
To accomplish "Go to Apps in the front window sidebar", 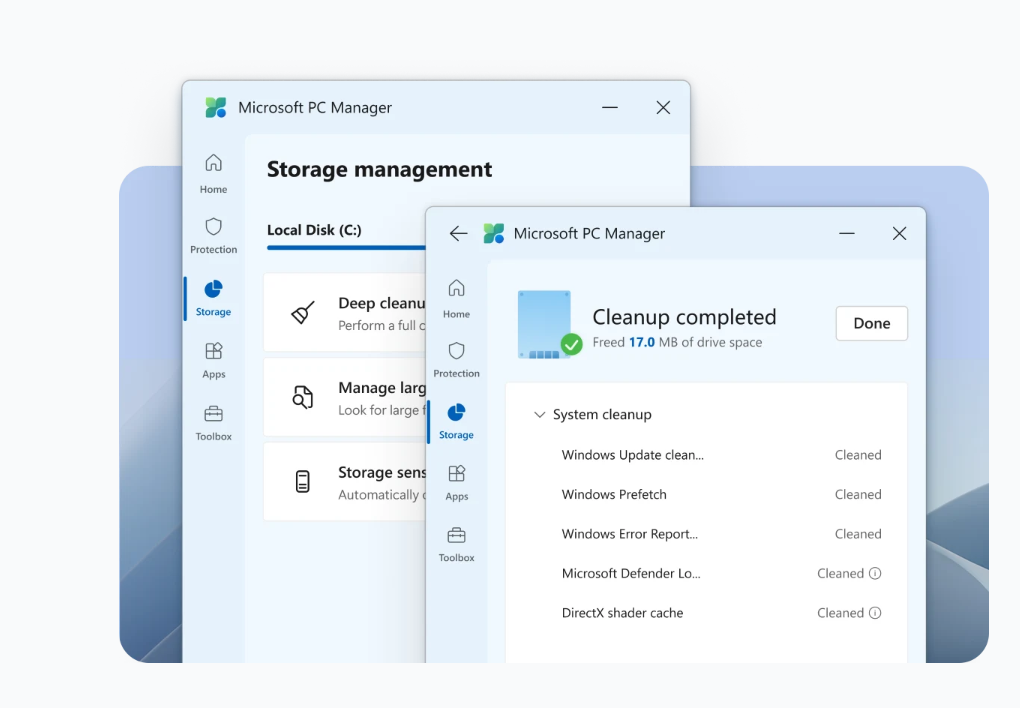I will tap(456, 483).
